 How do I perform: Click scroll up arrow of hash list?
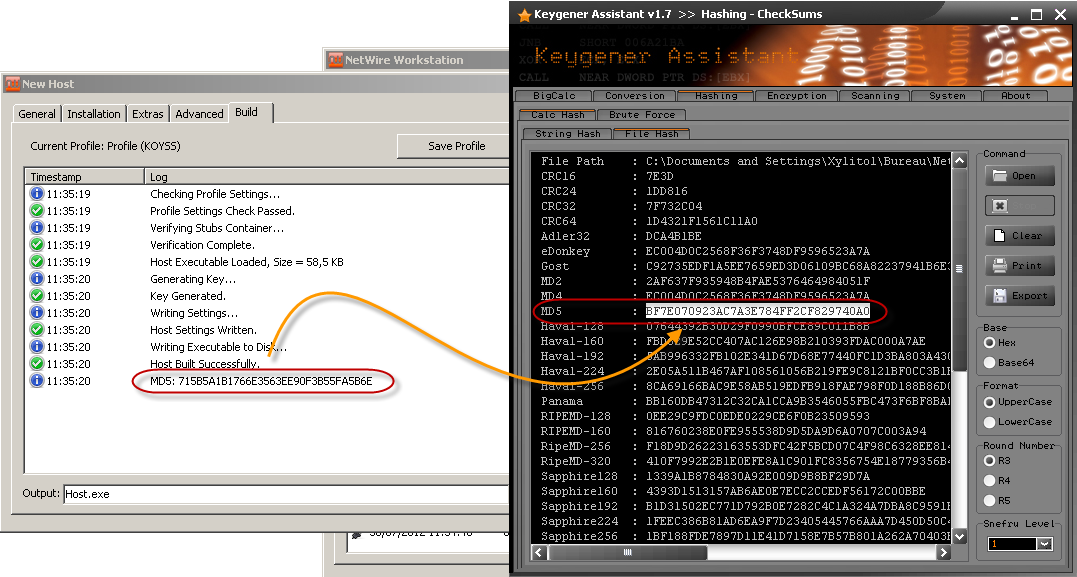coord(960,161)
